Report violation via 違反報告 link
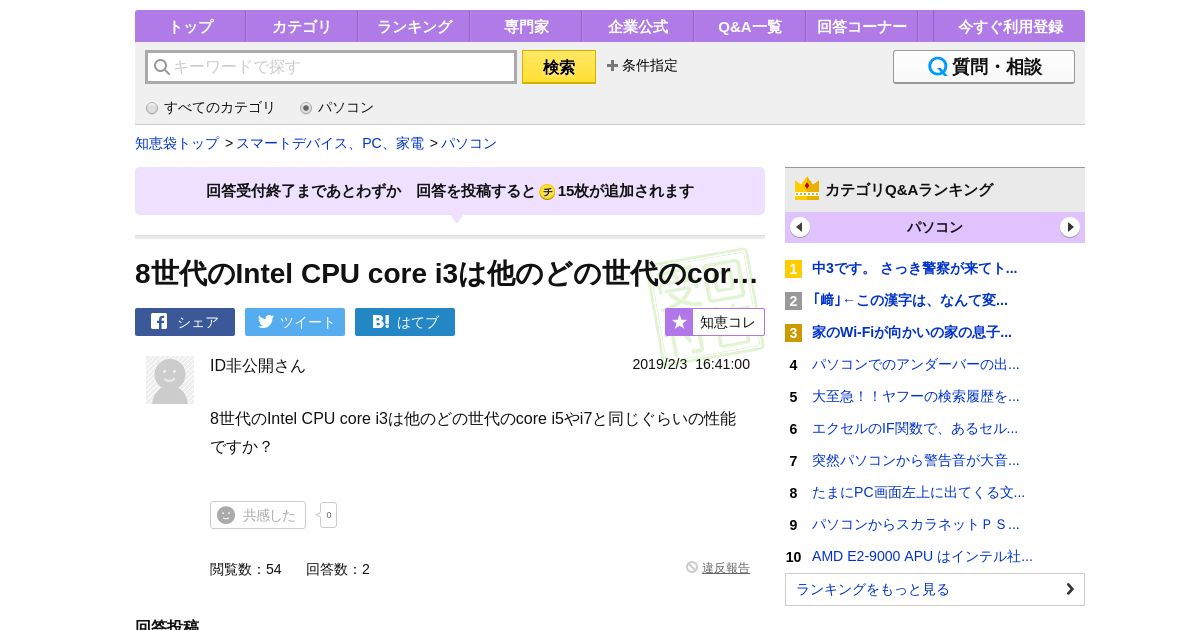Screen dimensions: 1200x630 (x=725, y=568)
